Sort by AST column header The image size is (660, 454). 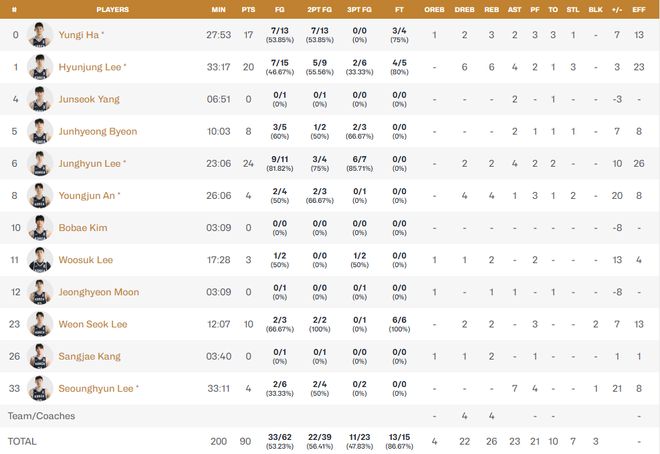pyautogui.click(x=514, y=9)
